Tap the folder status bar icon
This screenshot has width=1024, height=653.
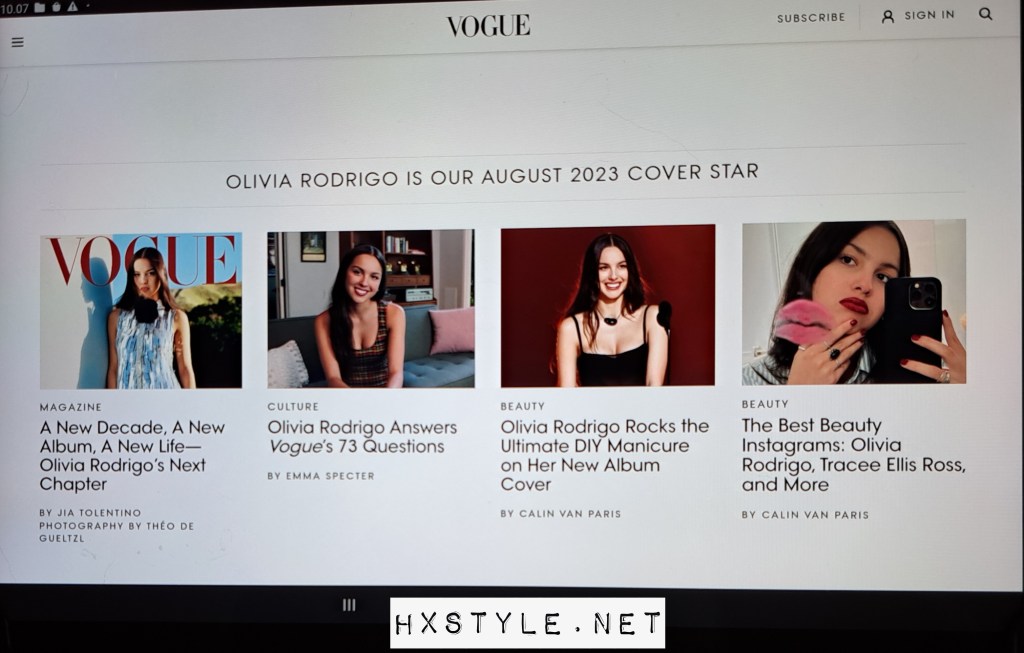click(x=40, y=8)
